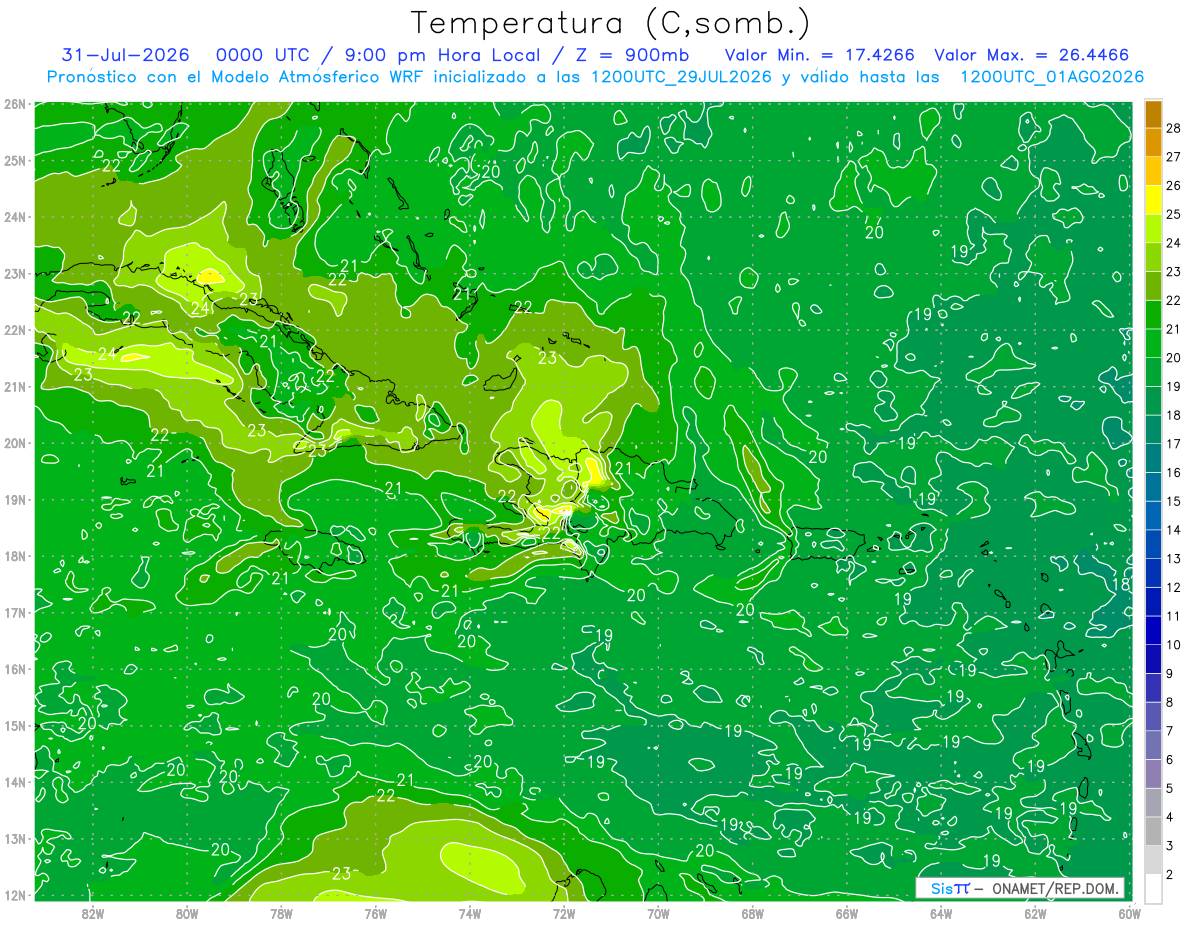Image resolution: width=1200 pixels, height=927 pixels.
Task: Click the color band between 24 and 25
Action: click(x=1153, y=229)
